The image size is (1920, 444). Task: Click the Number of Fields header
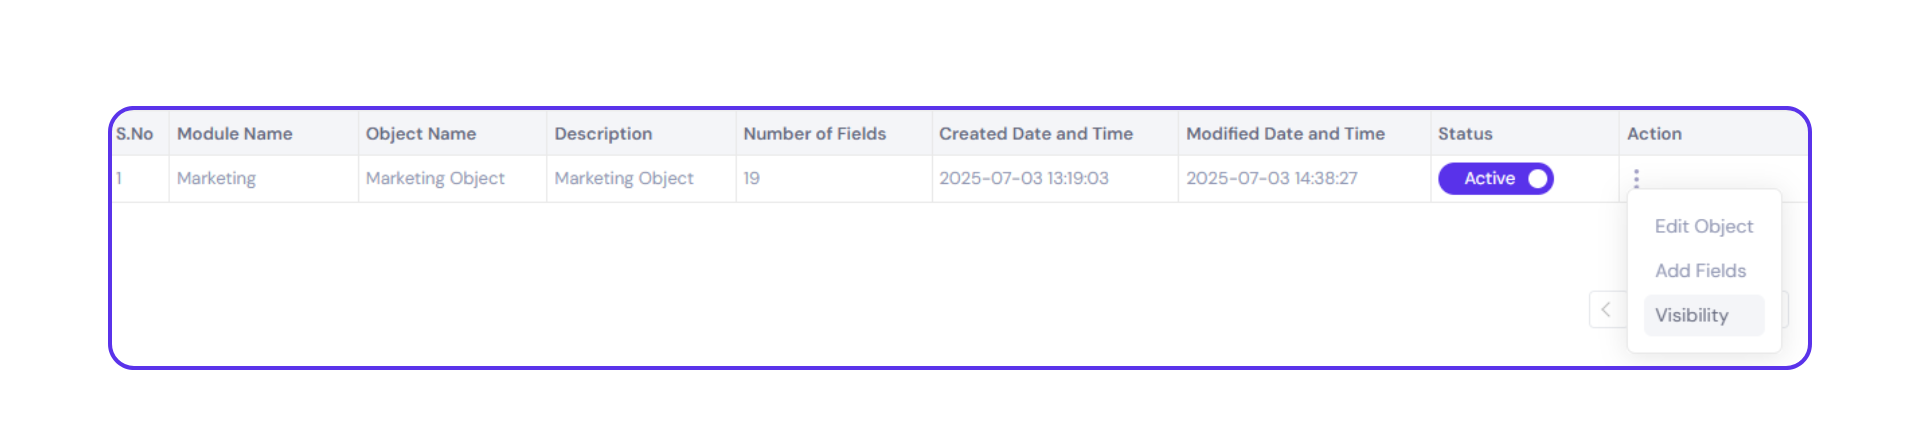click(814, 134)
